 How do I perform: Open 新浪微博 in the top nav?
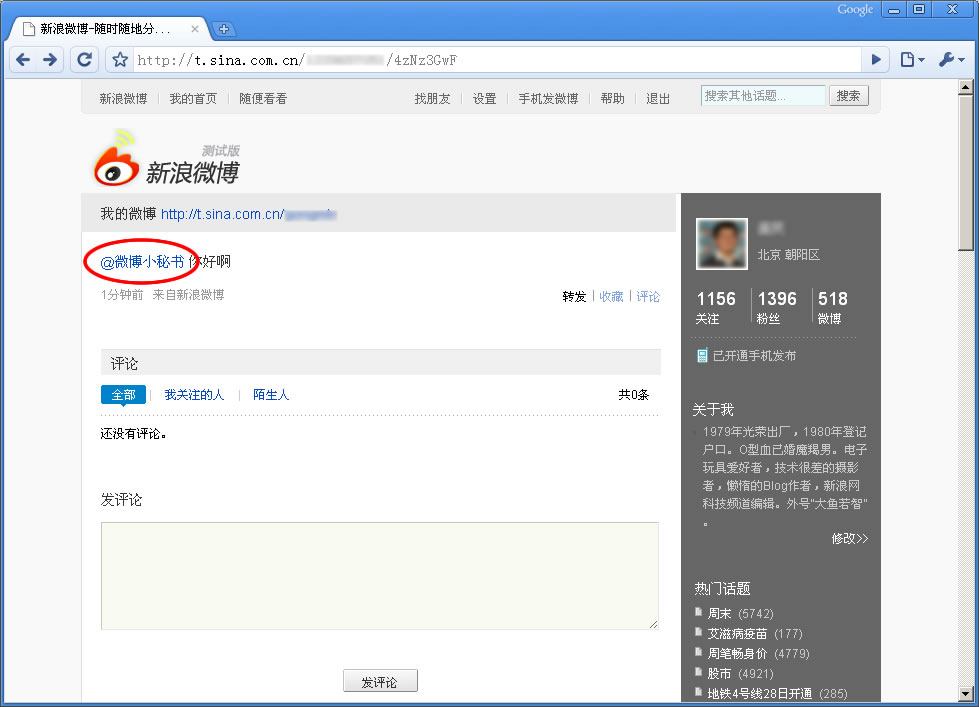[123, 99]
